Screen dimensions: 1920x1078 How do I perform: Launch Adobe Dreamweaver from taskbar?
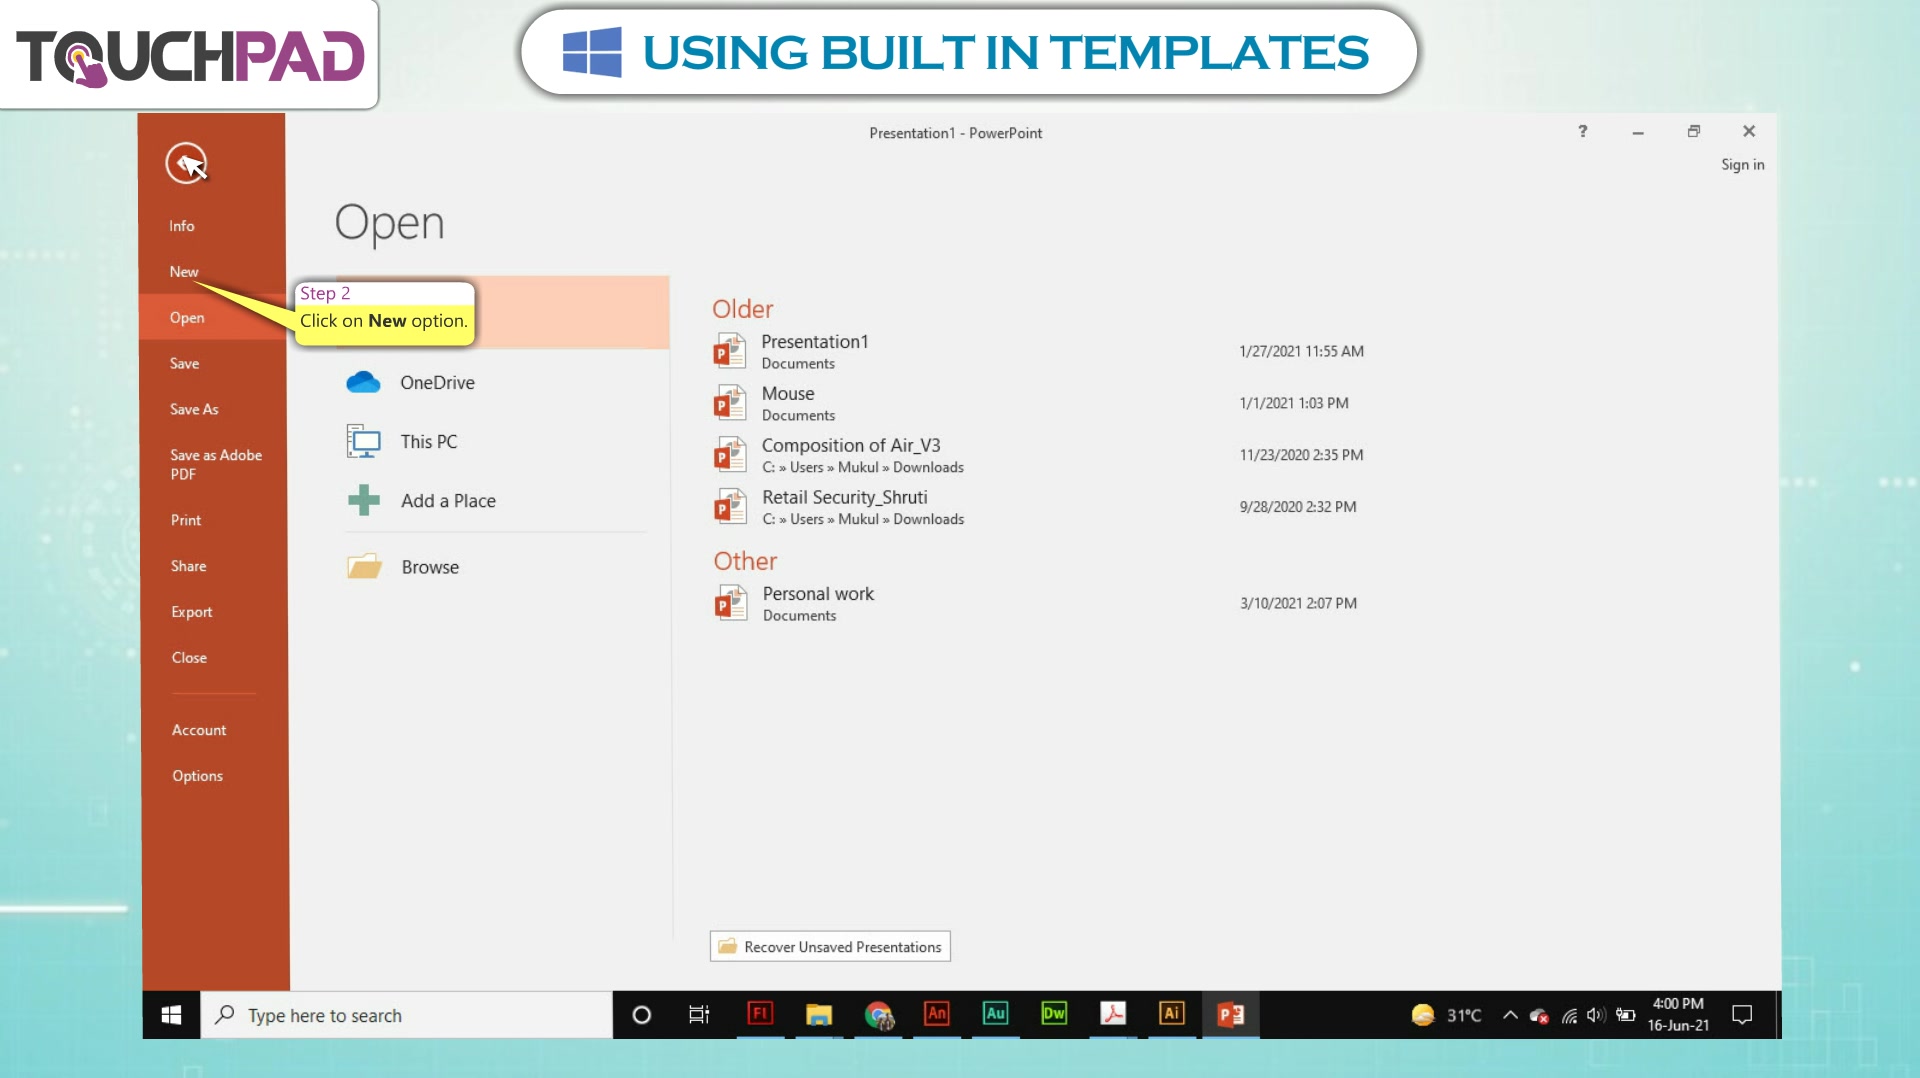coord(1054,1014)
